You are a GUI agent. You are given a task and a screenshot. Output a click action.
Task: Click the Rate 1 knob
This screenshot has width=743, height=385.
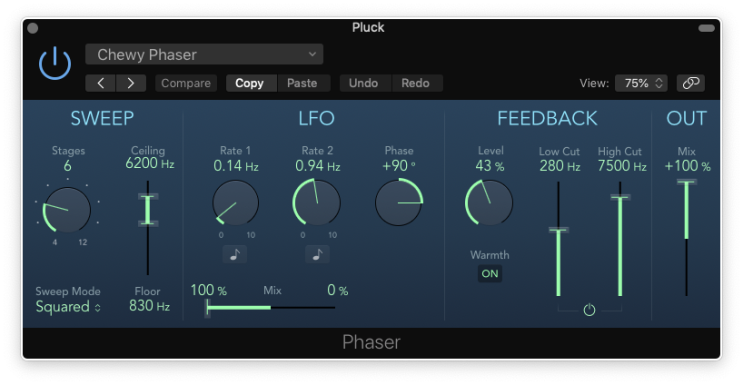coord(236,203)
